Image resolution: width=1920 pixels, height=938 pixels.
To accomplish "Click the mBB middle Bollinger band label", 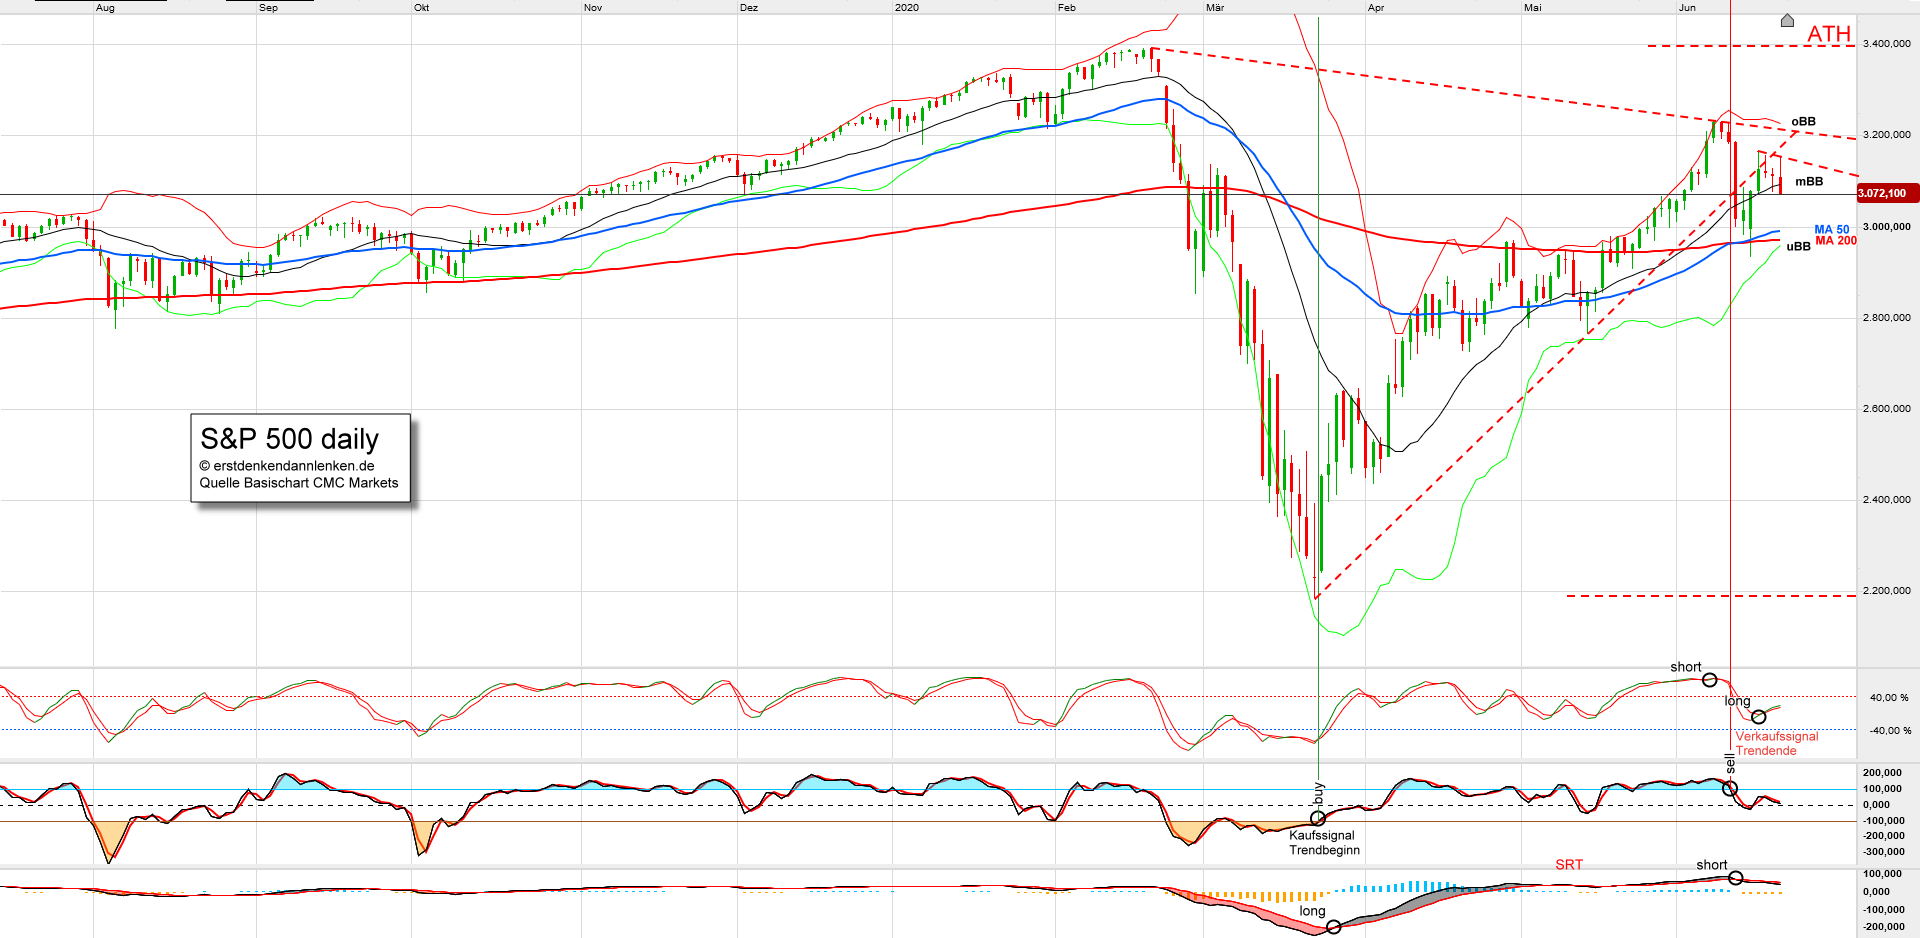I will click(1809, 182).
